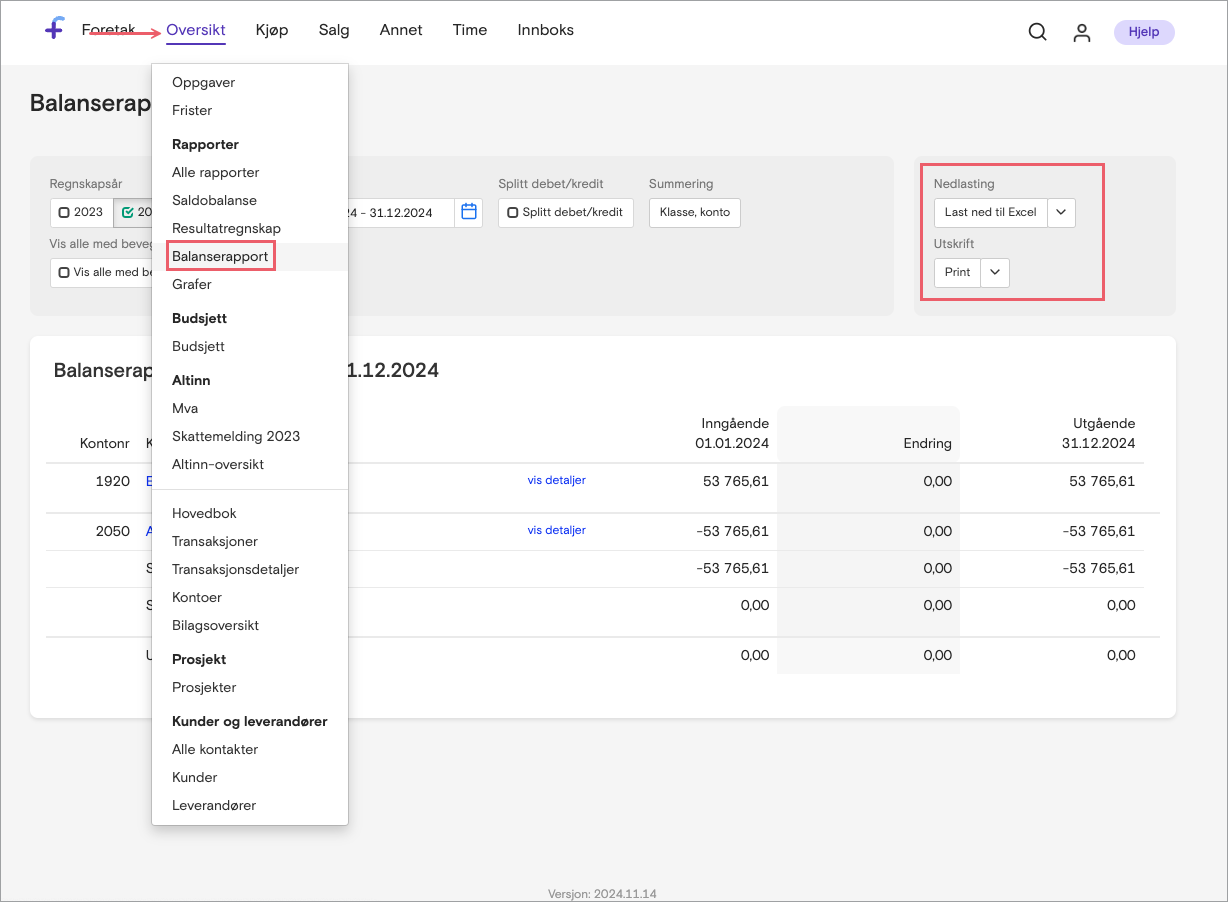Open the Kjøp menu

point(272,30)
